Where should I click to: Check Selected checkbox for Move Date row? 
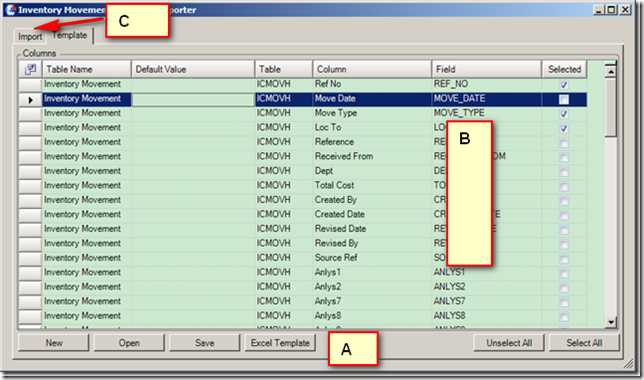(x=564, y=99)
